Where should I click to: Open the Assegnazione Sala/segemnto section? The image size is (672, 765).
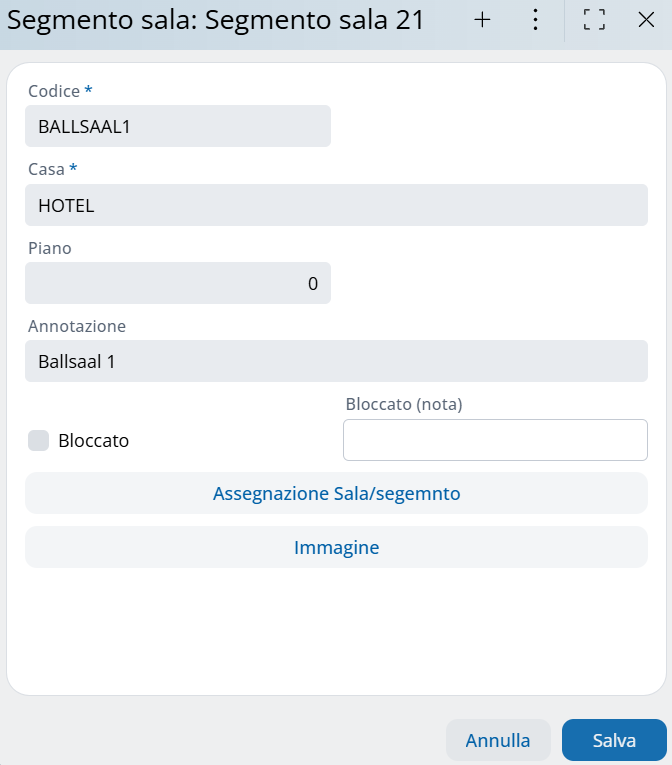pos(336,493)
